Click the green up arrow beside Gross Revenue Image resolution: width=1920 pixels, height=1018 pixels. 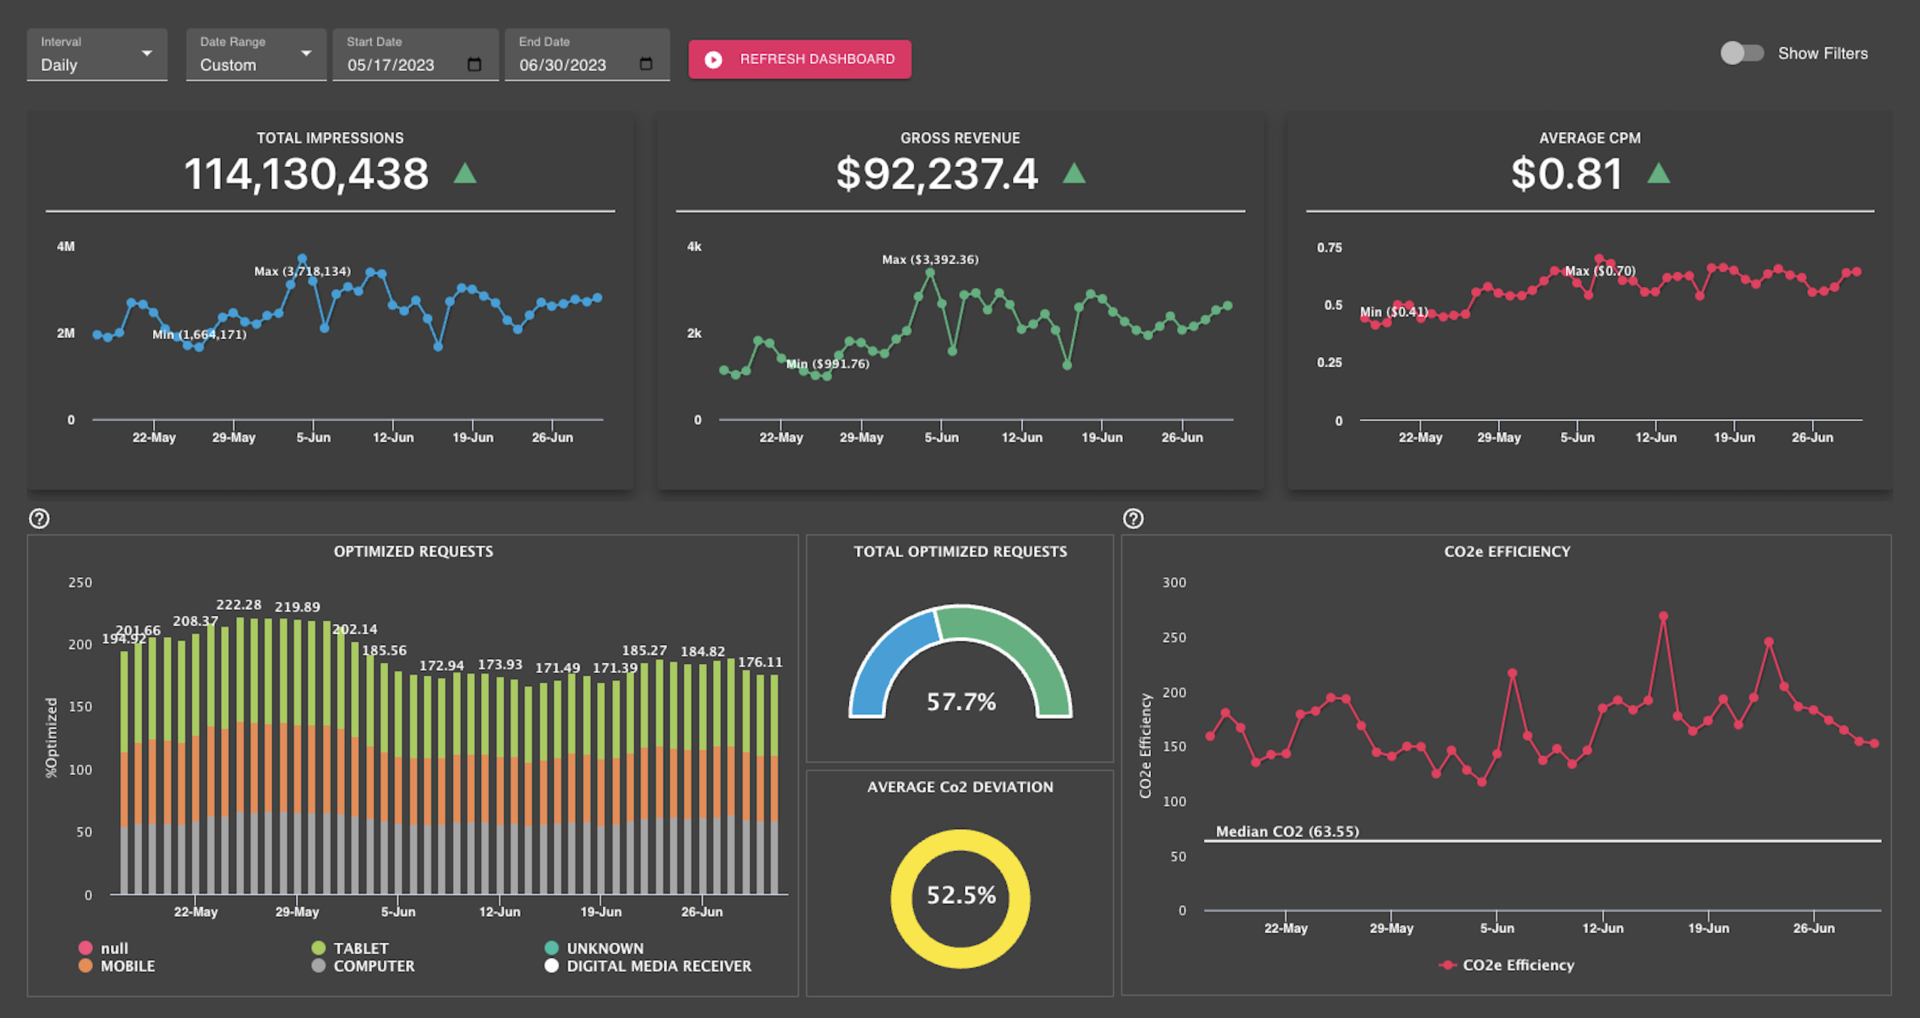1074,173
